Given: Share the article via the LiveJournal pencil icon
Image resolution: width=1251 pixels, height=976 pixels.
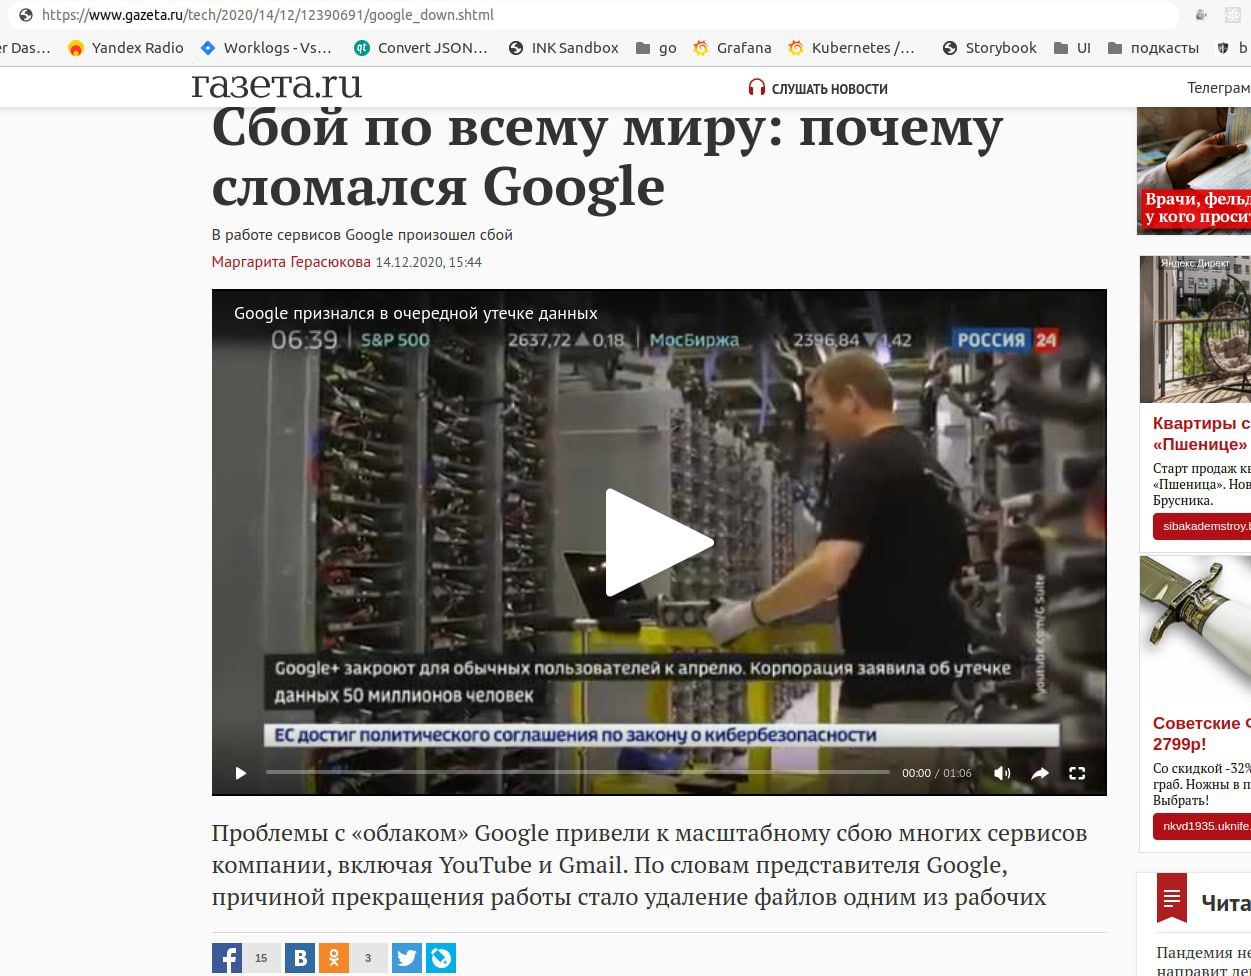Looking at the screenshot, I should coord(441,958).
